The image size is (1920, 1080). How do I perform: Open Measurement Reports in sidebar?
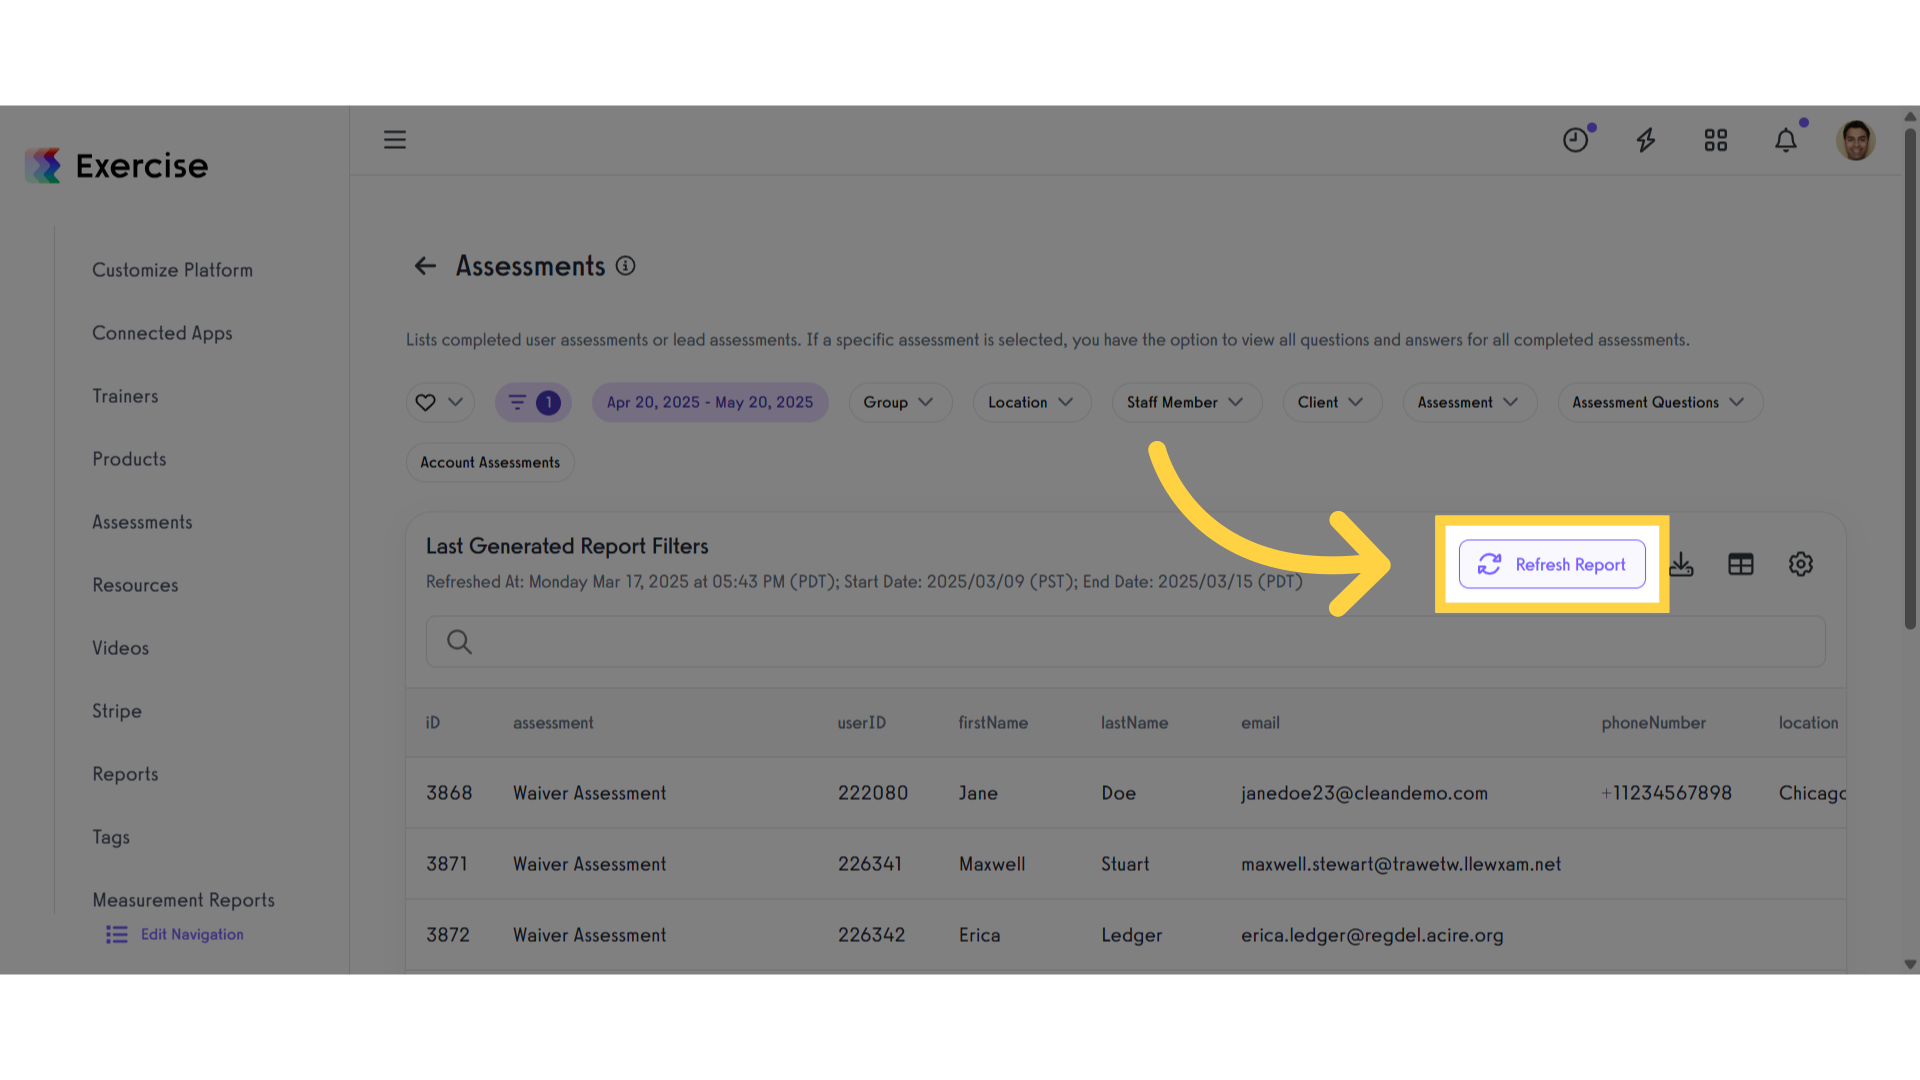(183, 900)
